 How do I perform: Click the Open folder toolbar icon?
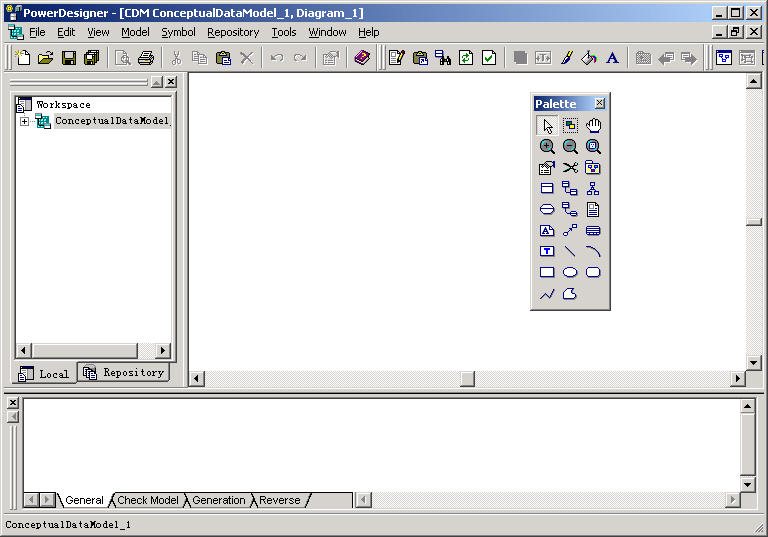[46, 58]
